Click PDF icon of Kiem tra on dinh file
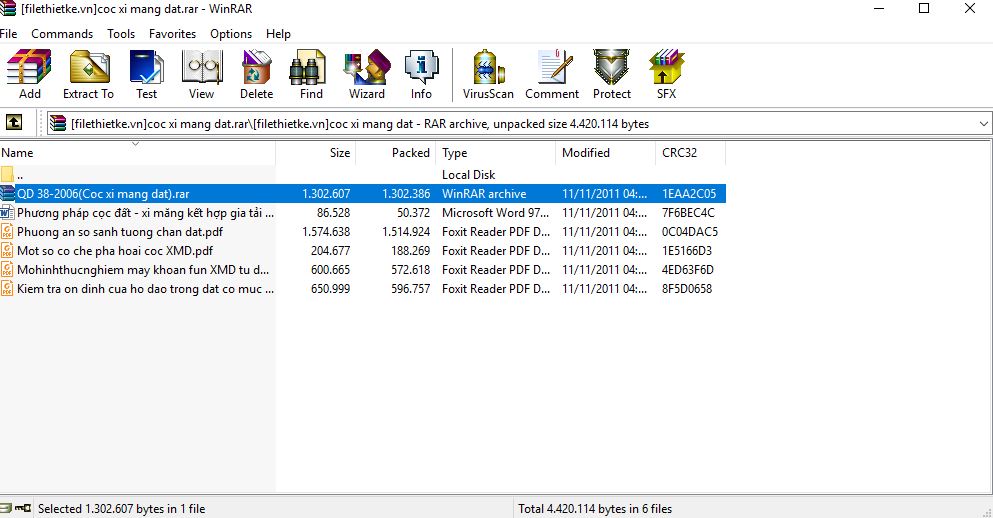 pos(7,289)
